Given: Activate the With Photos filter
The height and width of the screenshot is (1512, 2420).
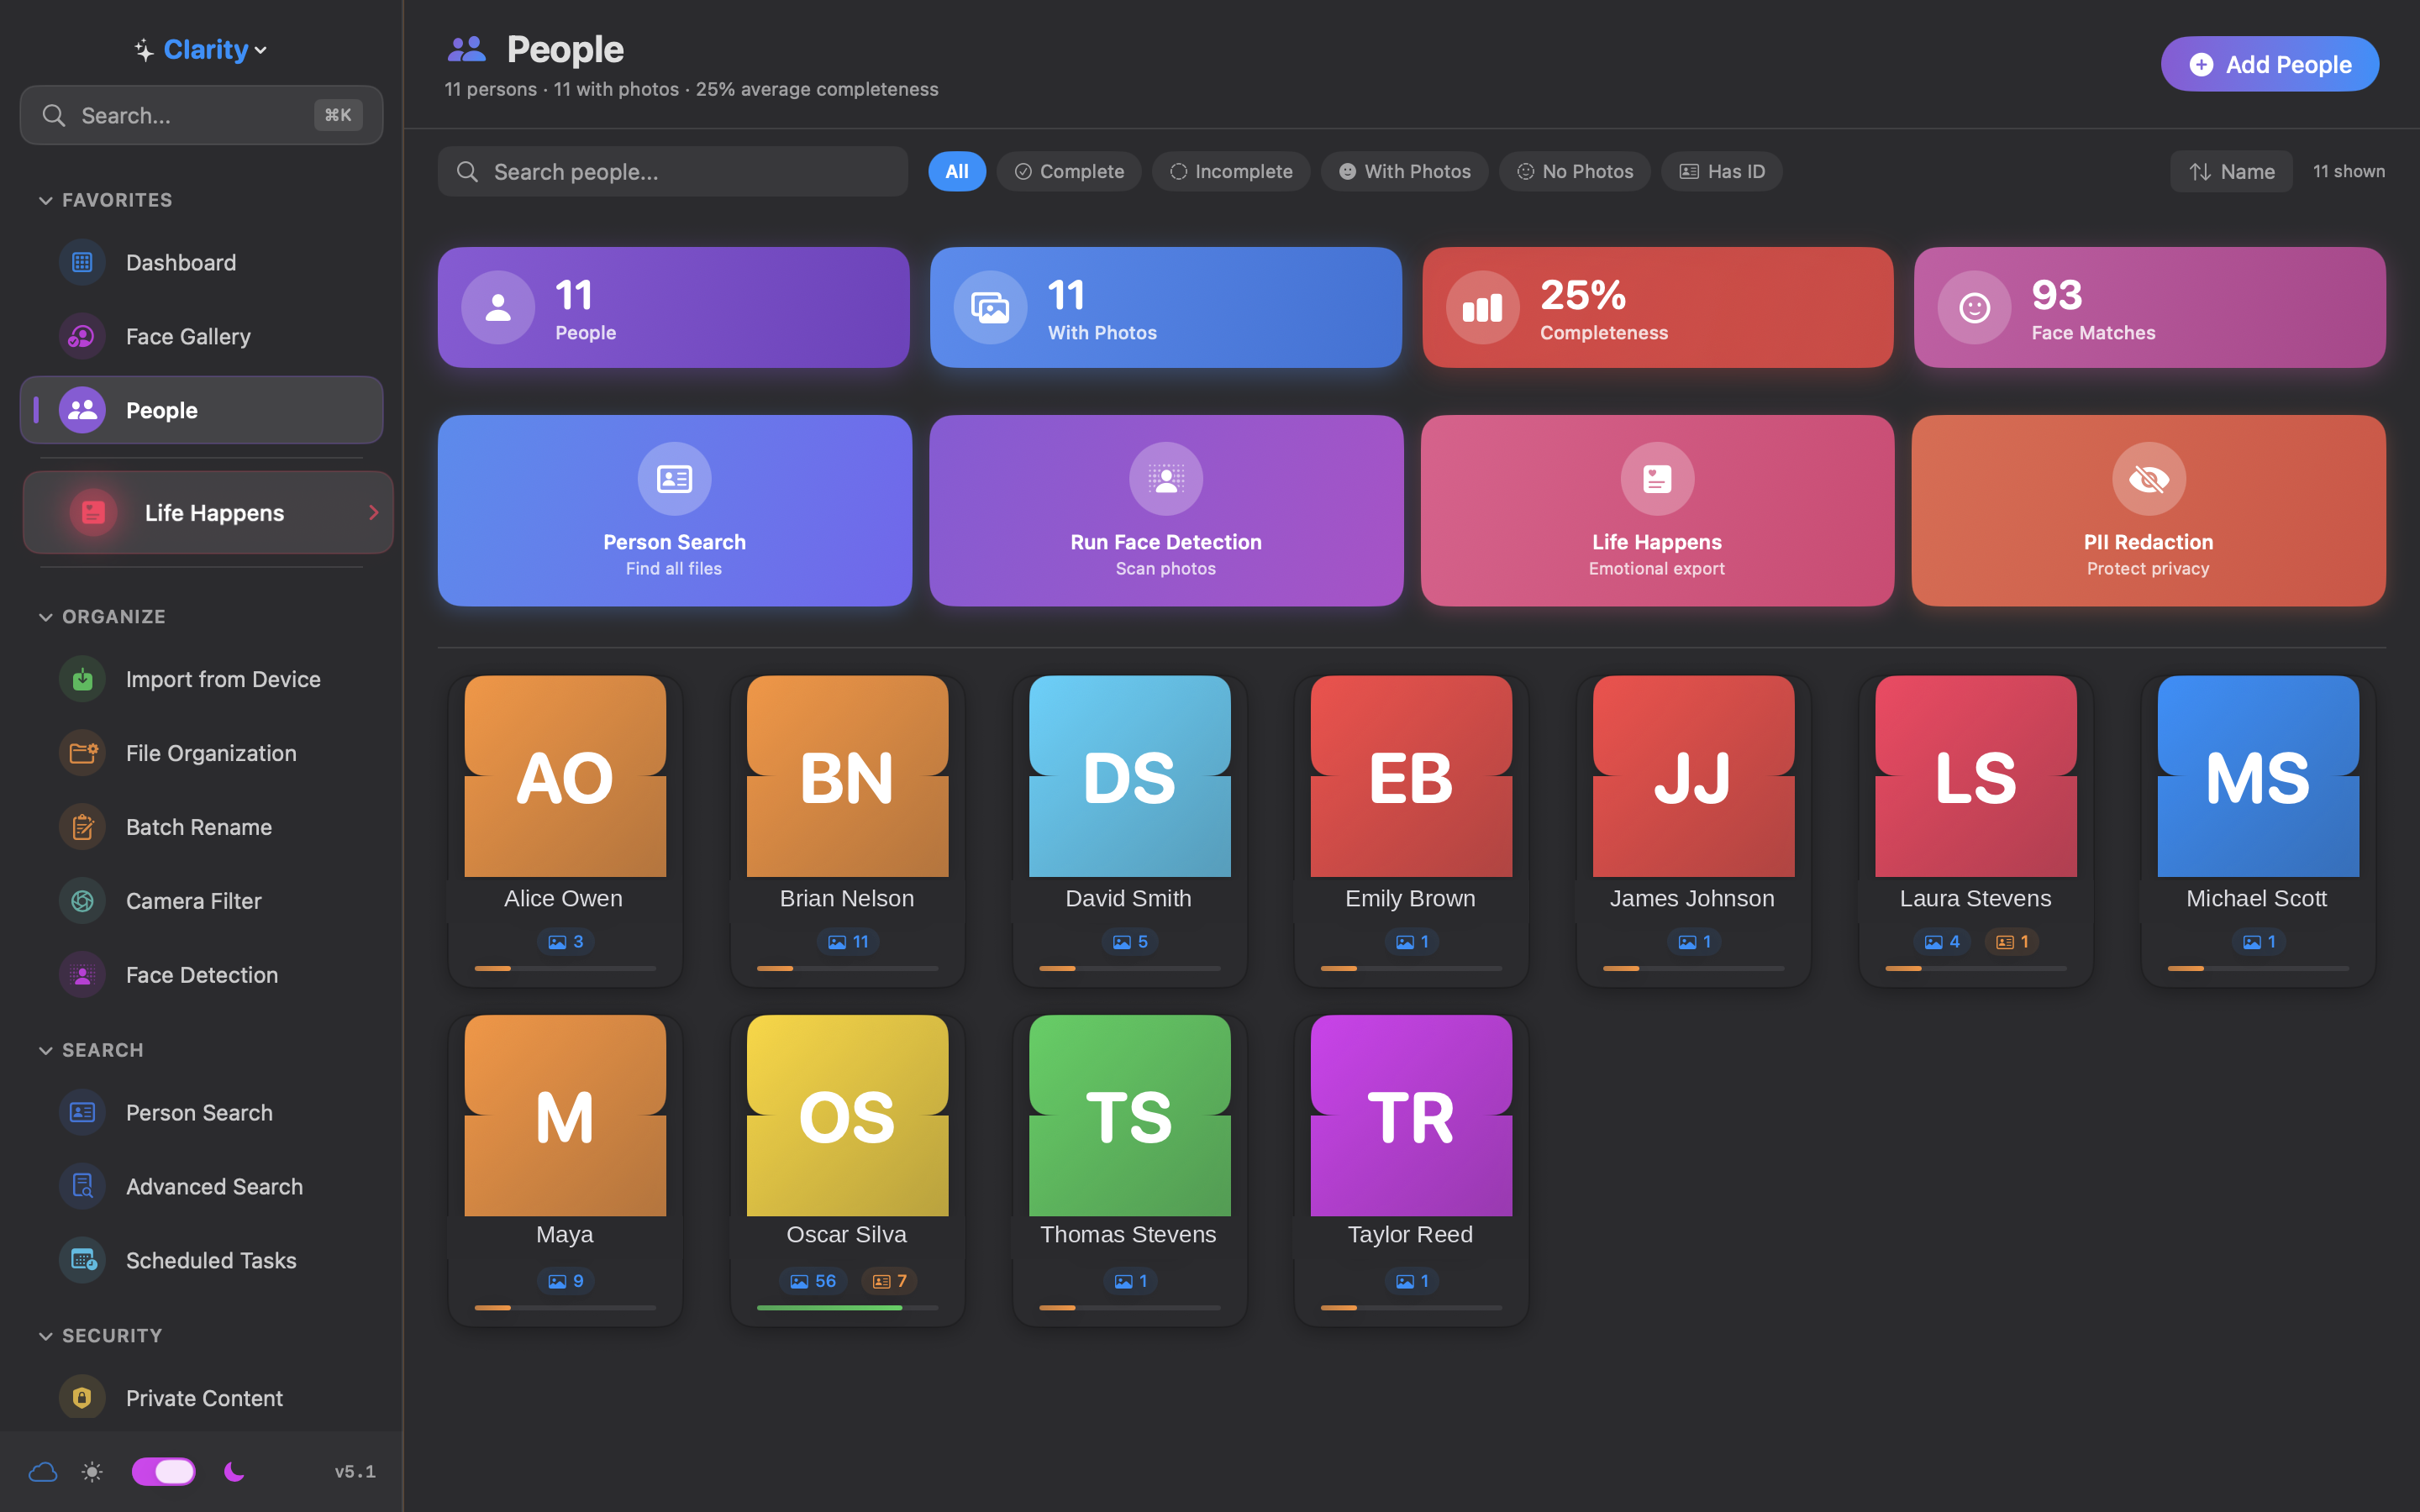Looking at the screenshot, I should coord(1404,171).
